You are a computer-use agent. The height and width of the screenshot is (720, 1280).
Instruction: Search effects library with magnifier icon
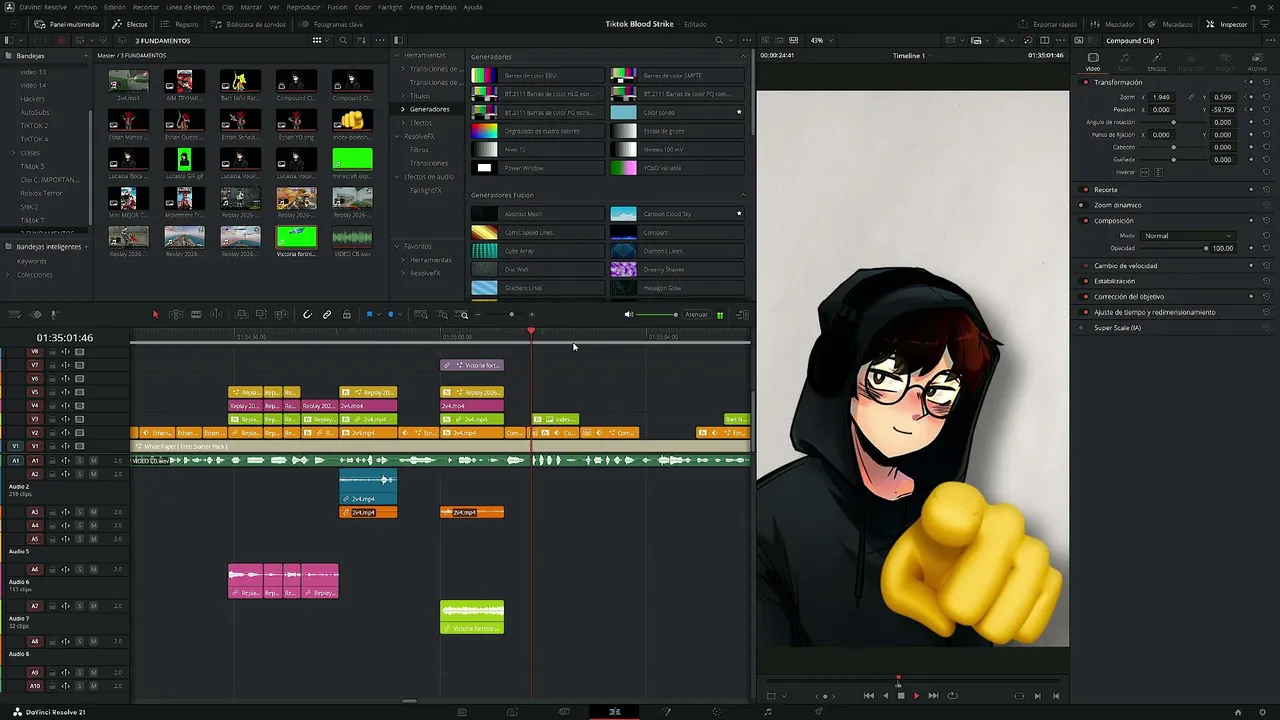(719, 41)
